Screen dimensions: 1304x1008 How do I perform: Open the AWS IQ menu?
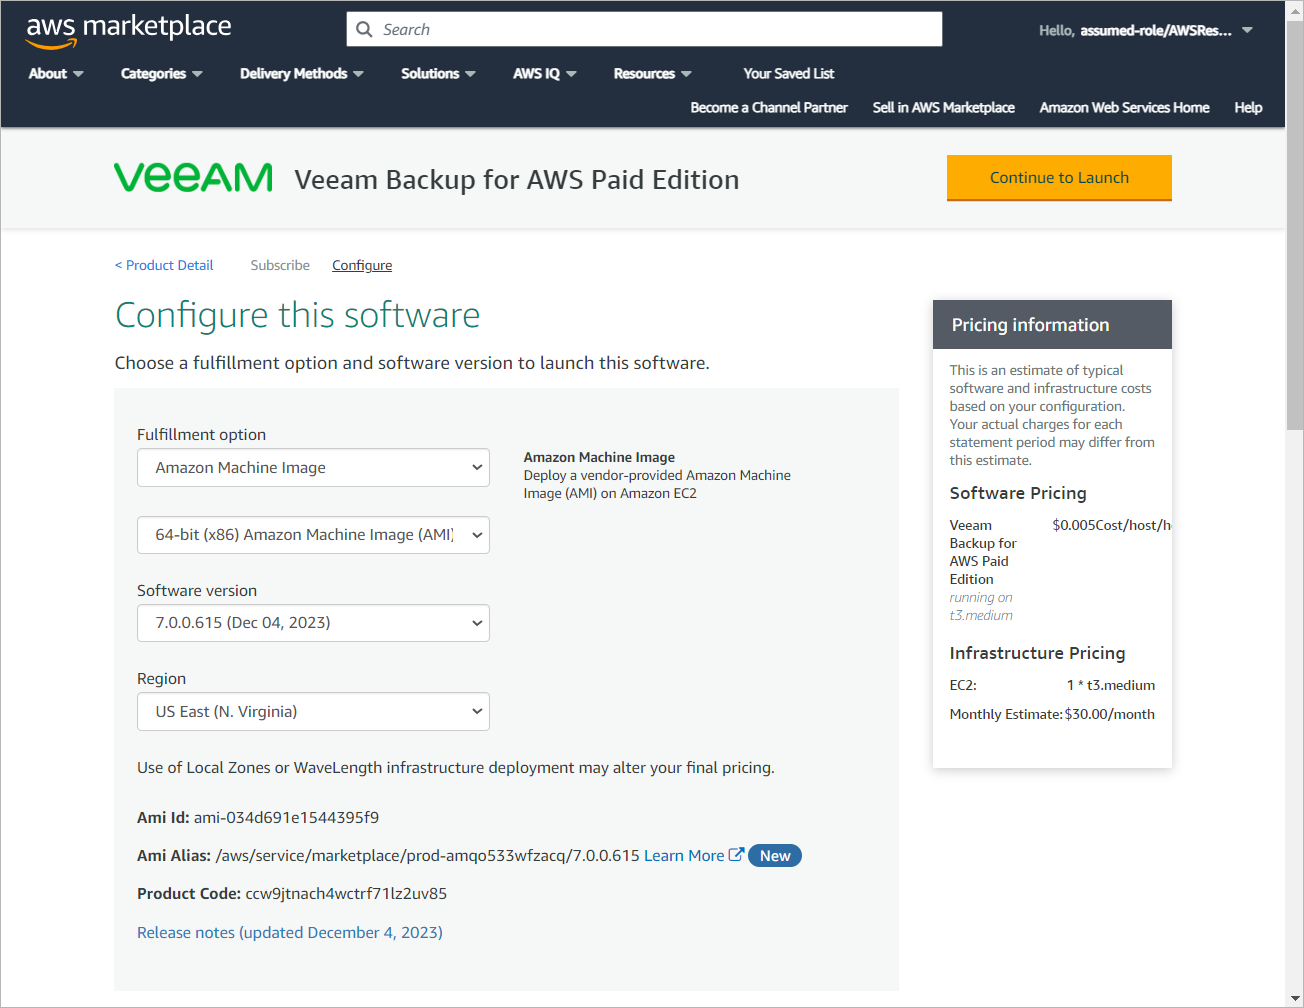click(545, 74)
